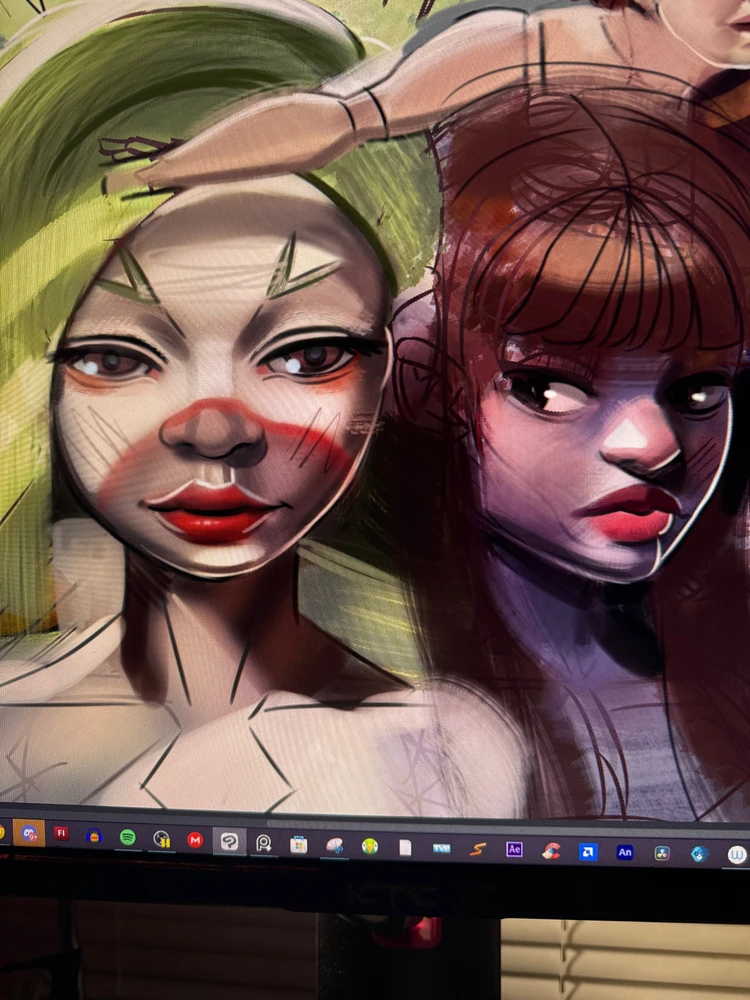Open DaVinci Resolve from taskbar
This screenshot has height=1000, width=750.
tap(662, 853)
